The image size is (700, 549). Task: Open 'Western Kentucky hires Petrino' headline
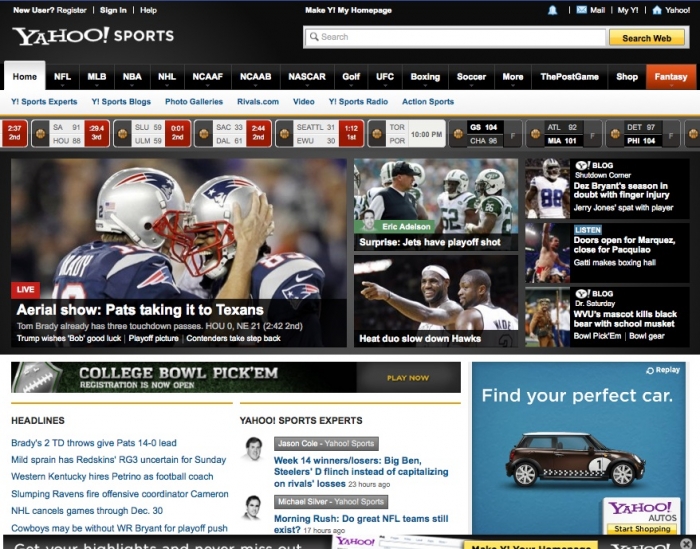[x=112, y=476]
